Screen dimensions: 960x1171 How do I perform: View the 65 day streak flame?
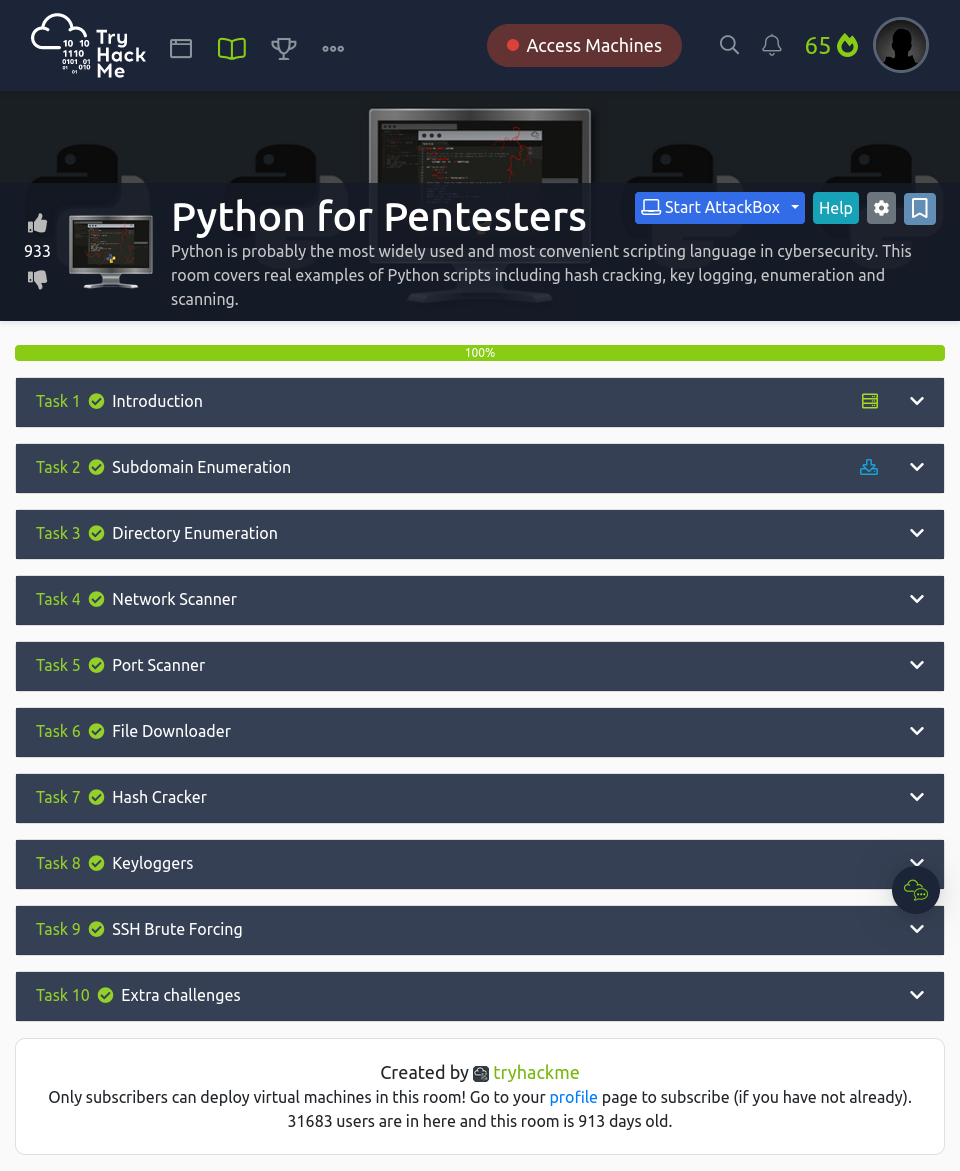832,46
